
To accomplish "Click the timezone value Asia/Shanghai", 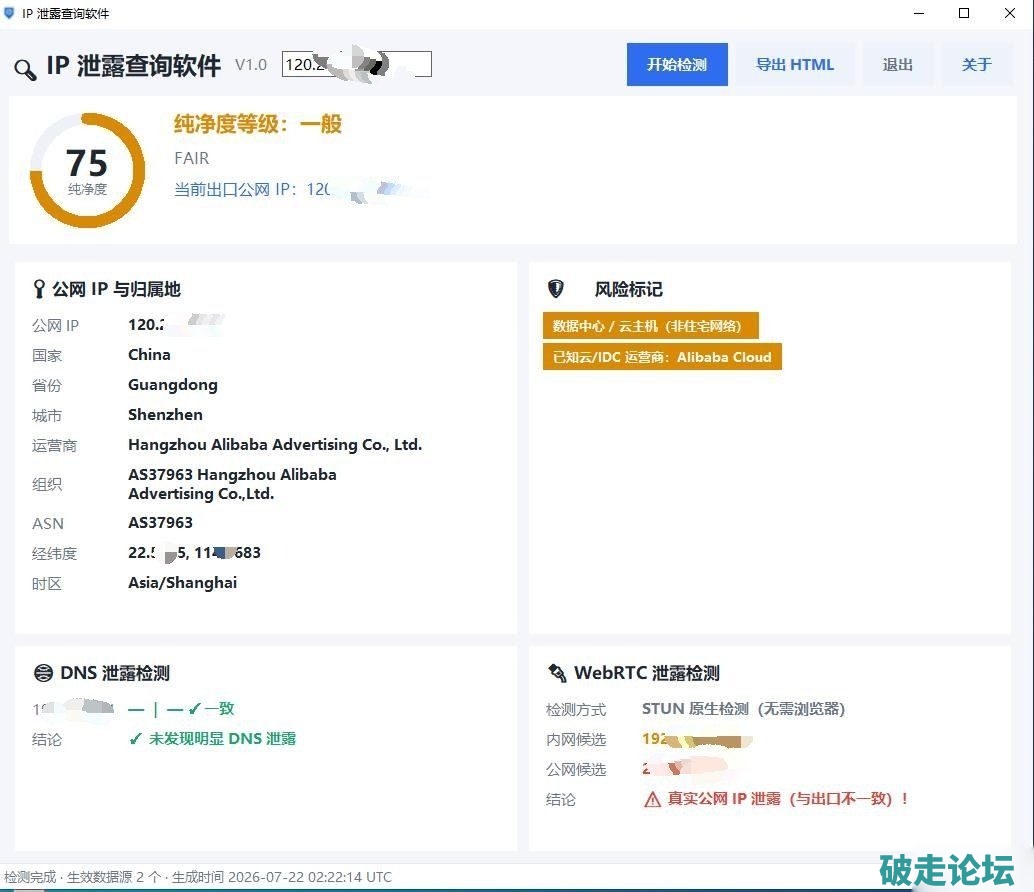I will [183, 583].
